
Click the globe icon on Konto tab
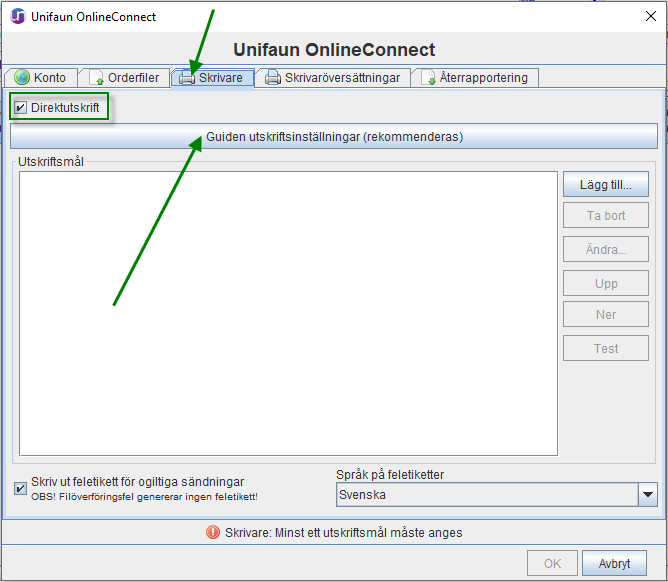tap(22, 78)
